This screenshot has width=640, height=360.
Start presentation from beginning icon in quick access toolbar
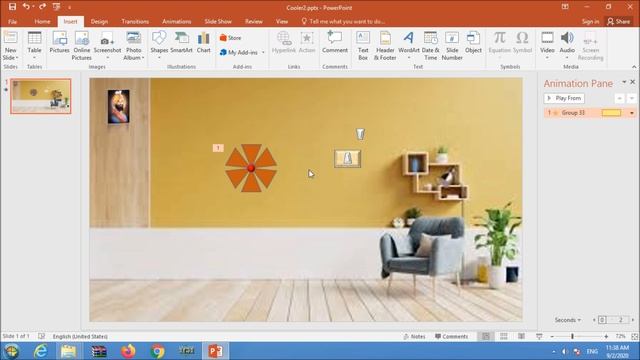tap(56, 7)
